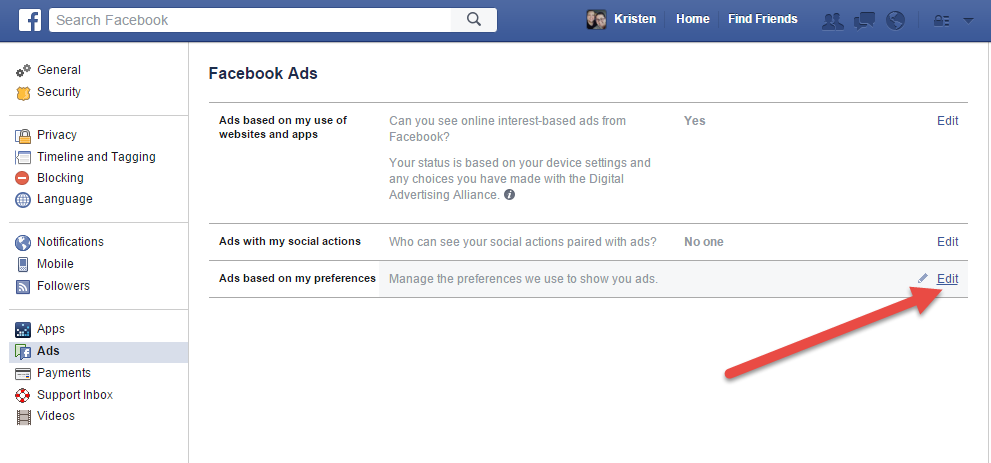Edit ads based on my preferences
The image size is (991, 463).
(947, 278)
